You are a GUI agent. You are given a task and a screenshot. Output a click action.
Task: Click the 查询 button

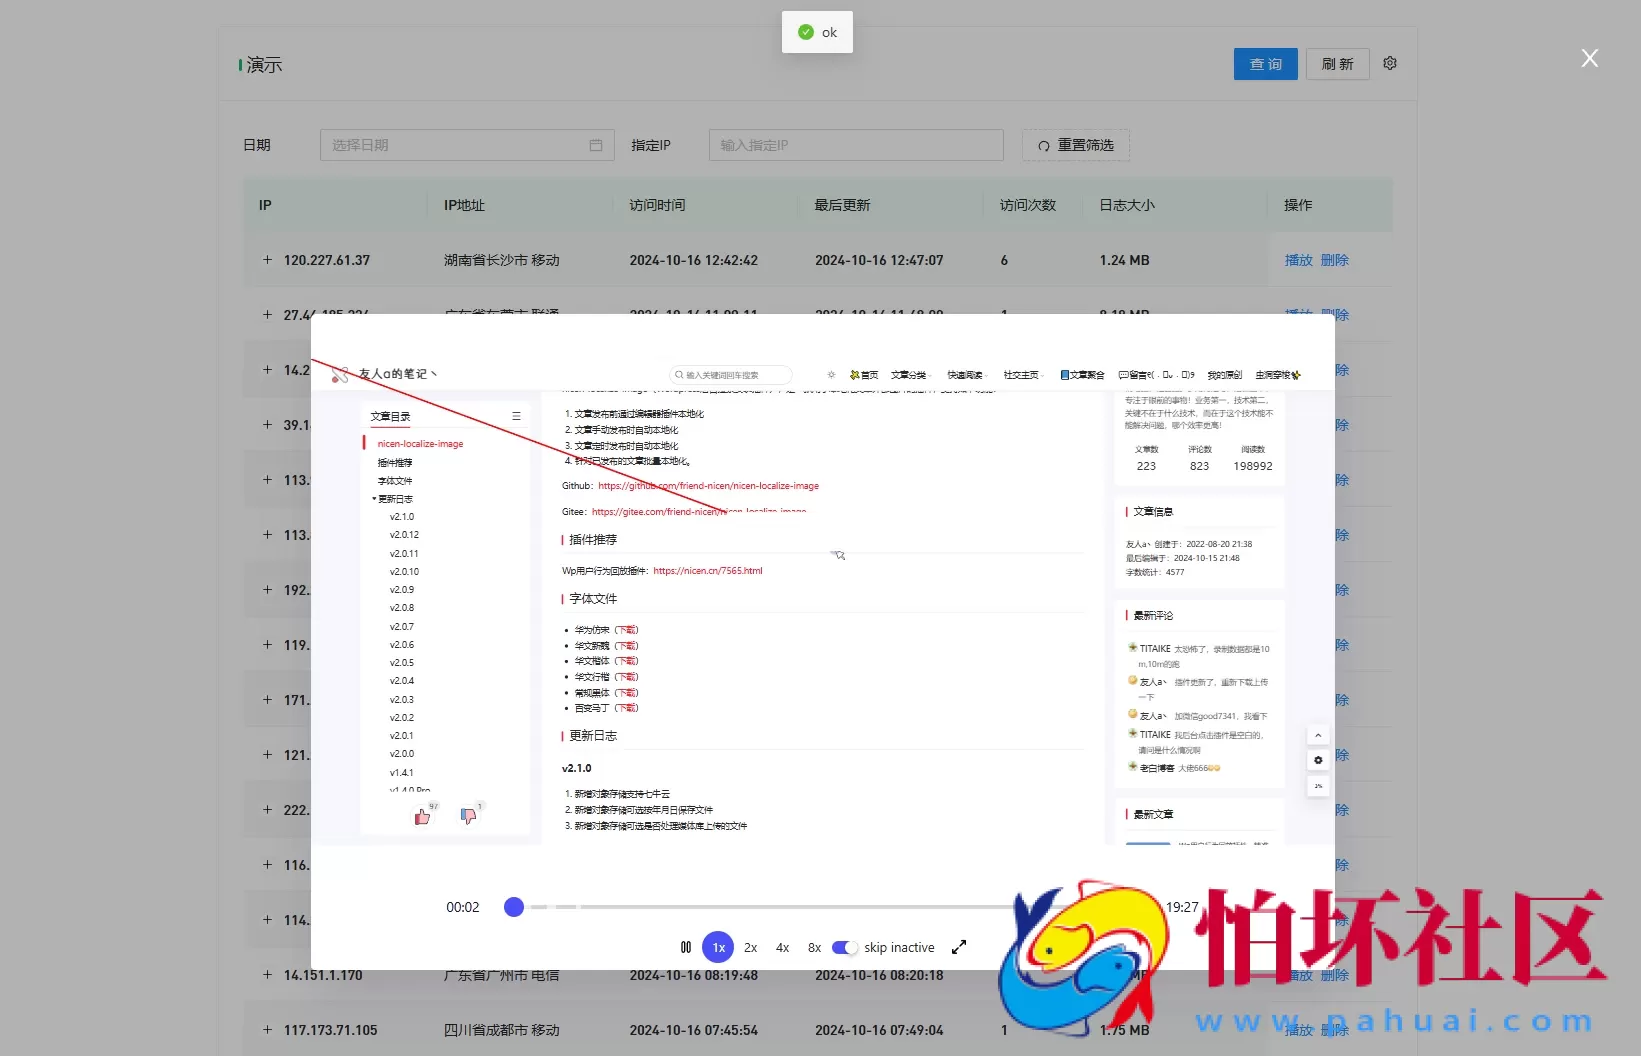1265,63
